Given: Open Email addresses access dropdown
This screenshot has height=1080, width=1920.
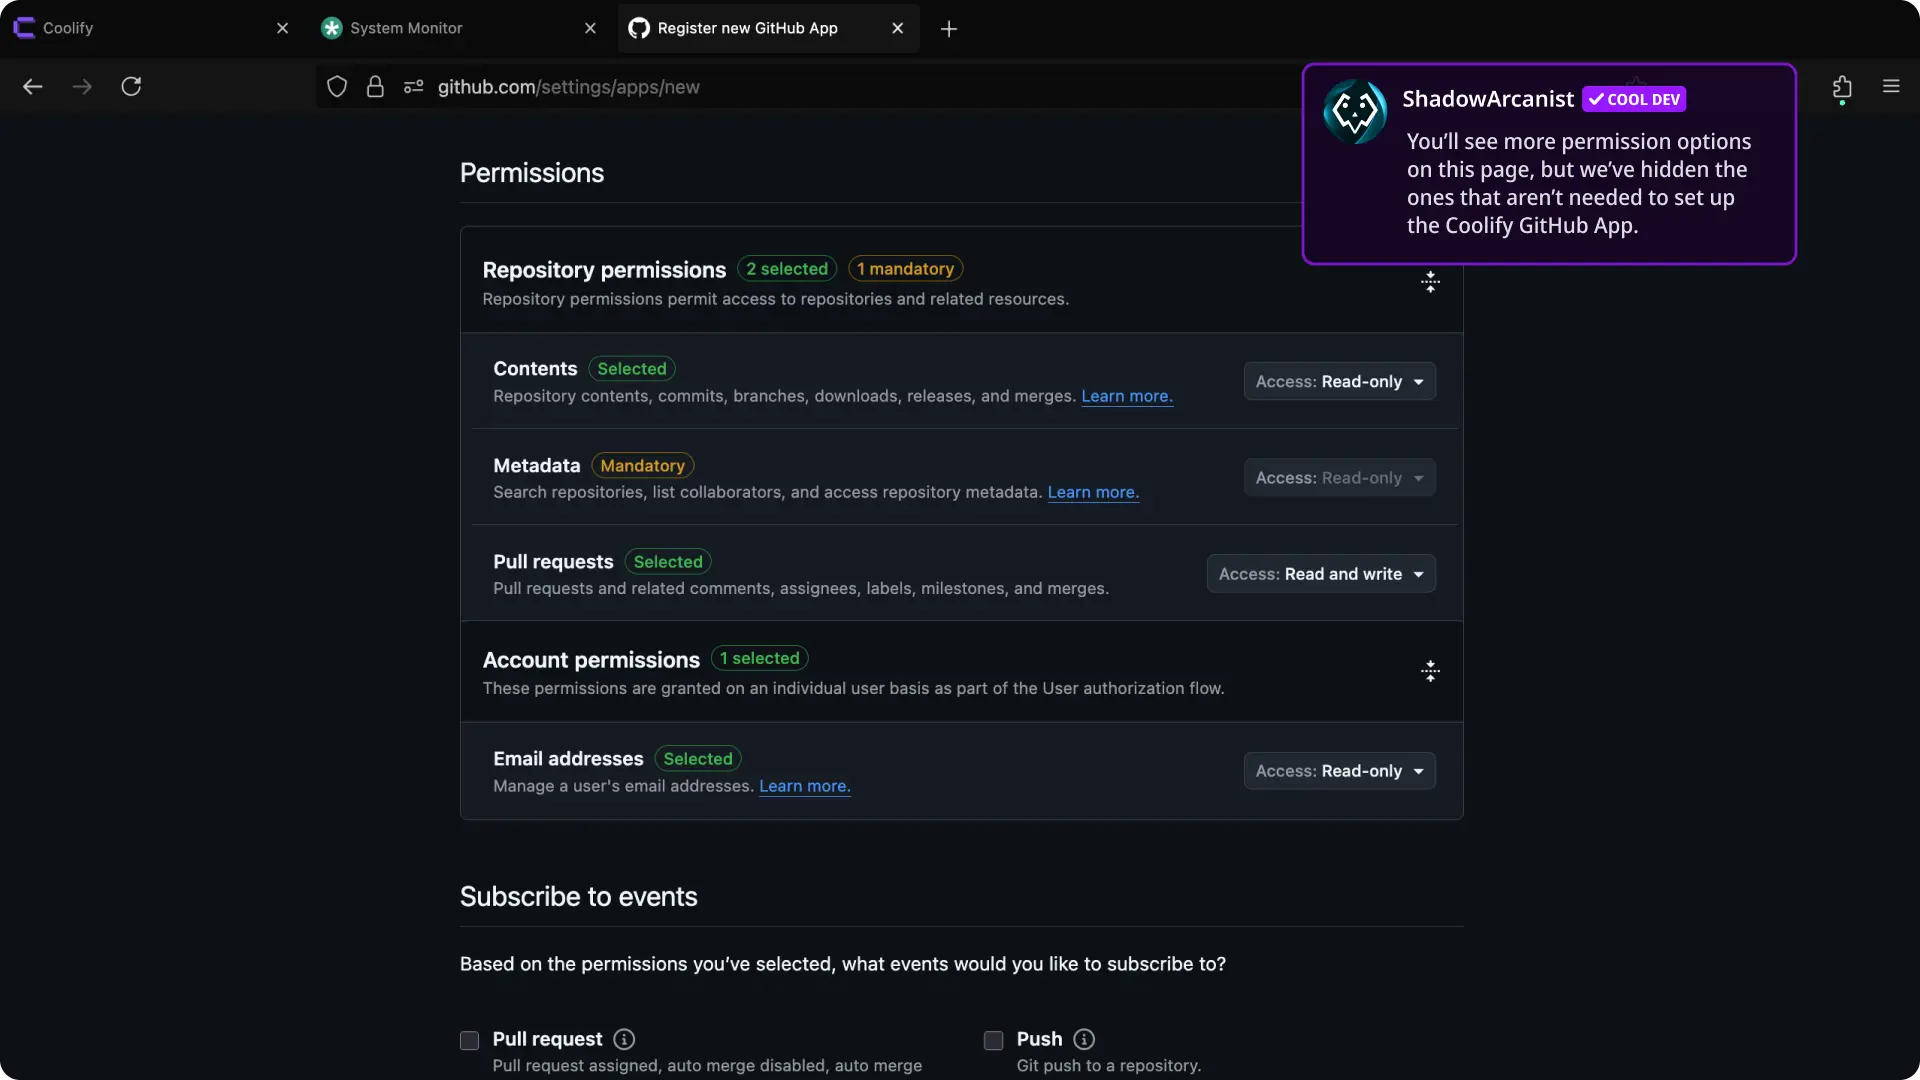Looking at the screenshot, I should pos(1339,771).
